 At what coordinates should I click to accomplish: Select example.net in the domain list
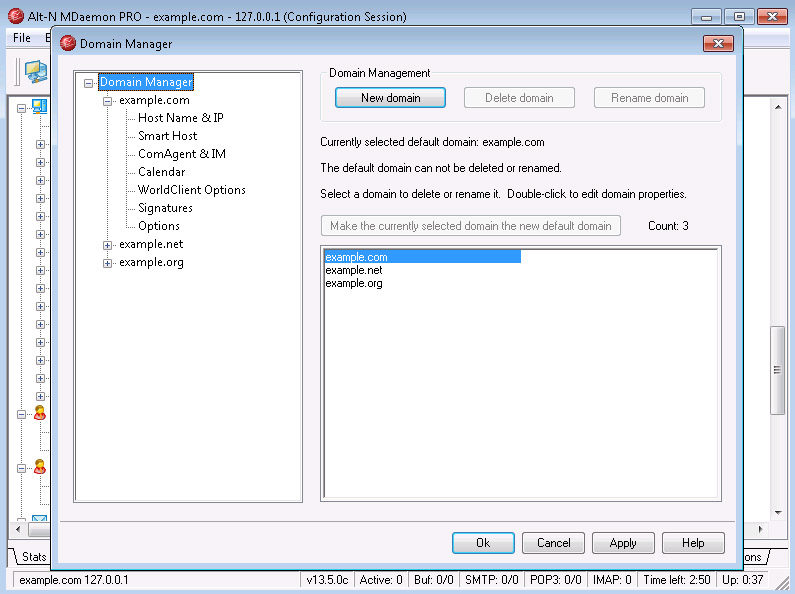(x=353, y=270)
